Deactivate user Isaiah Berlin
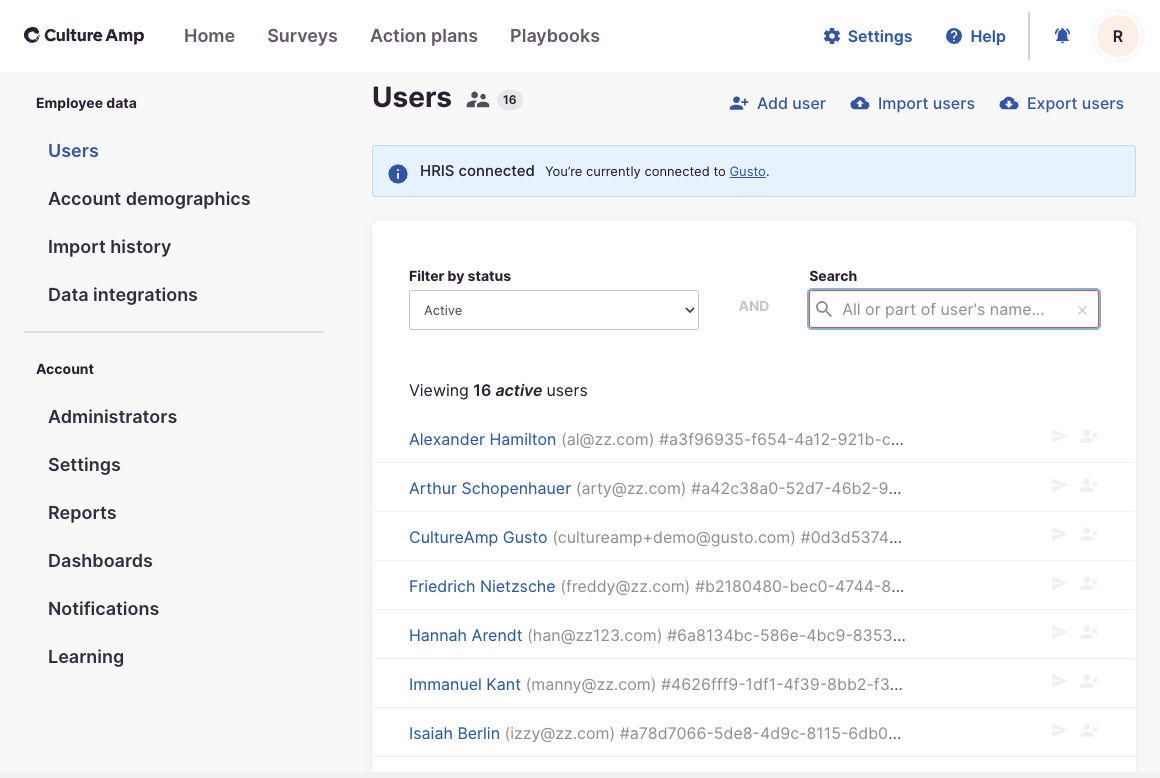 tap(1089, 730)
